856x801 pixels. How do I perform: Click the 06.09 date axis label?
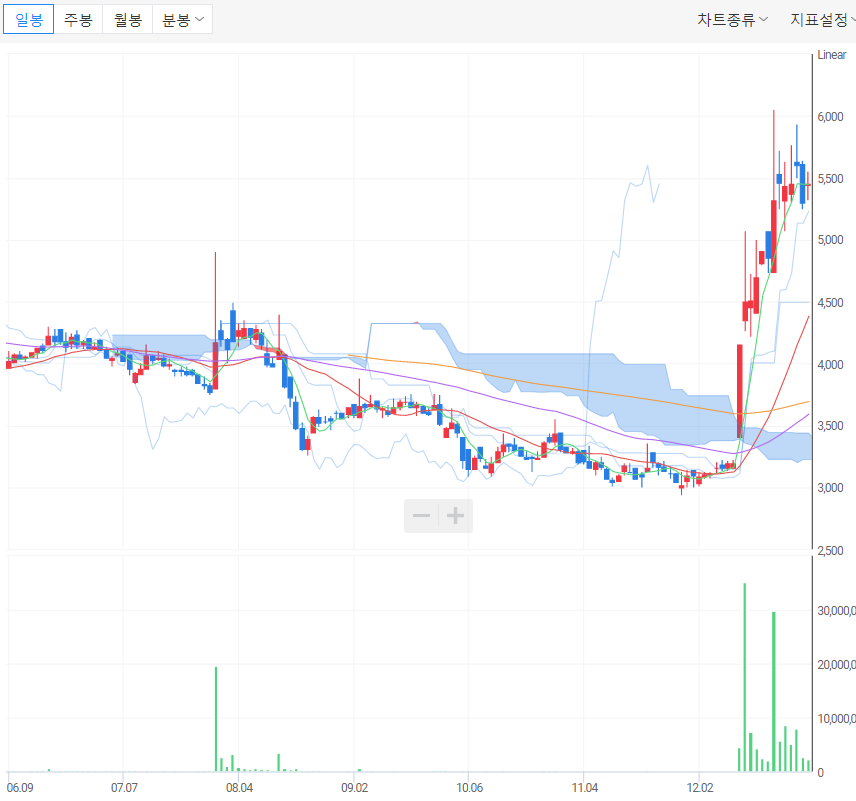coord(20,787)
